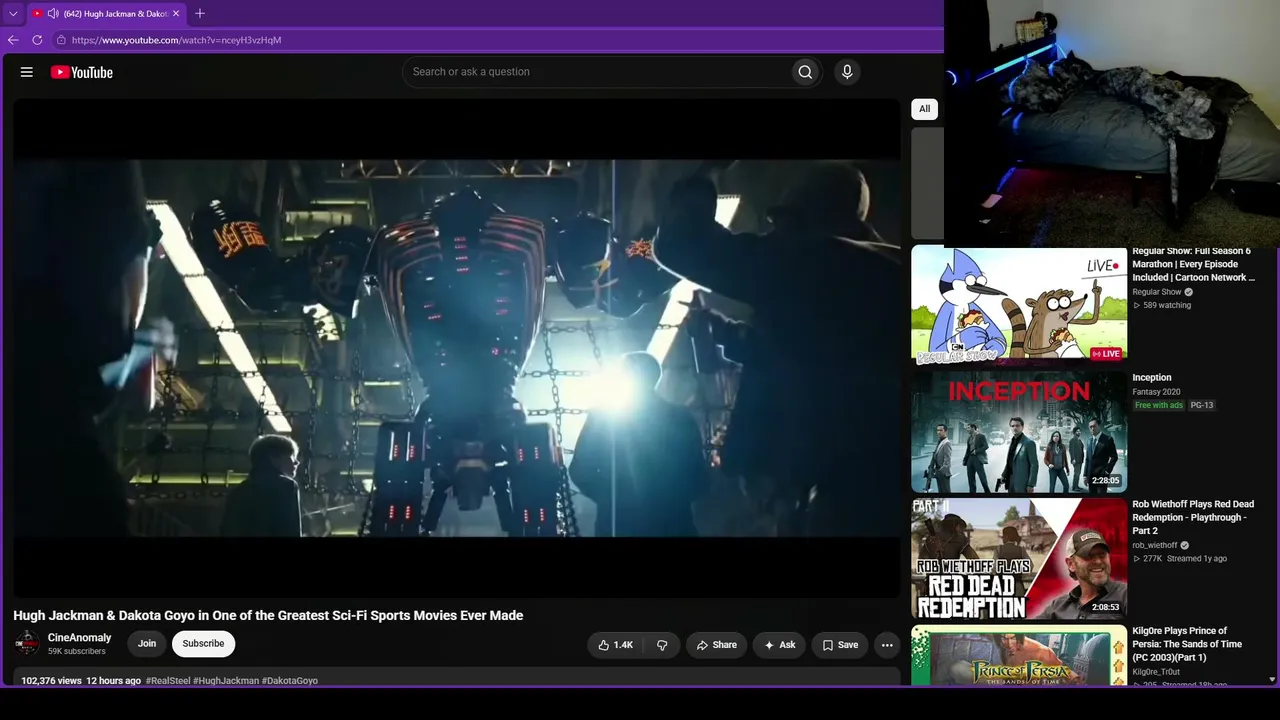The image size is (1280, 720).
Task: Share this video
Action: [x=716, y=645]
